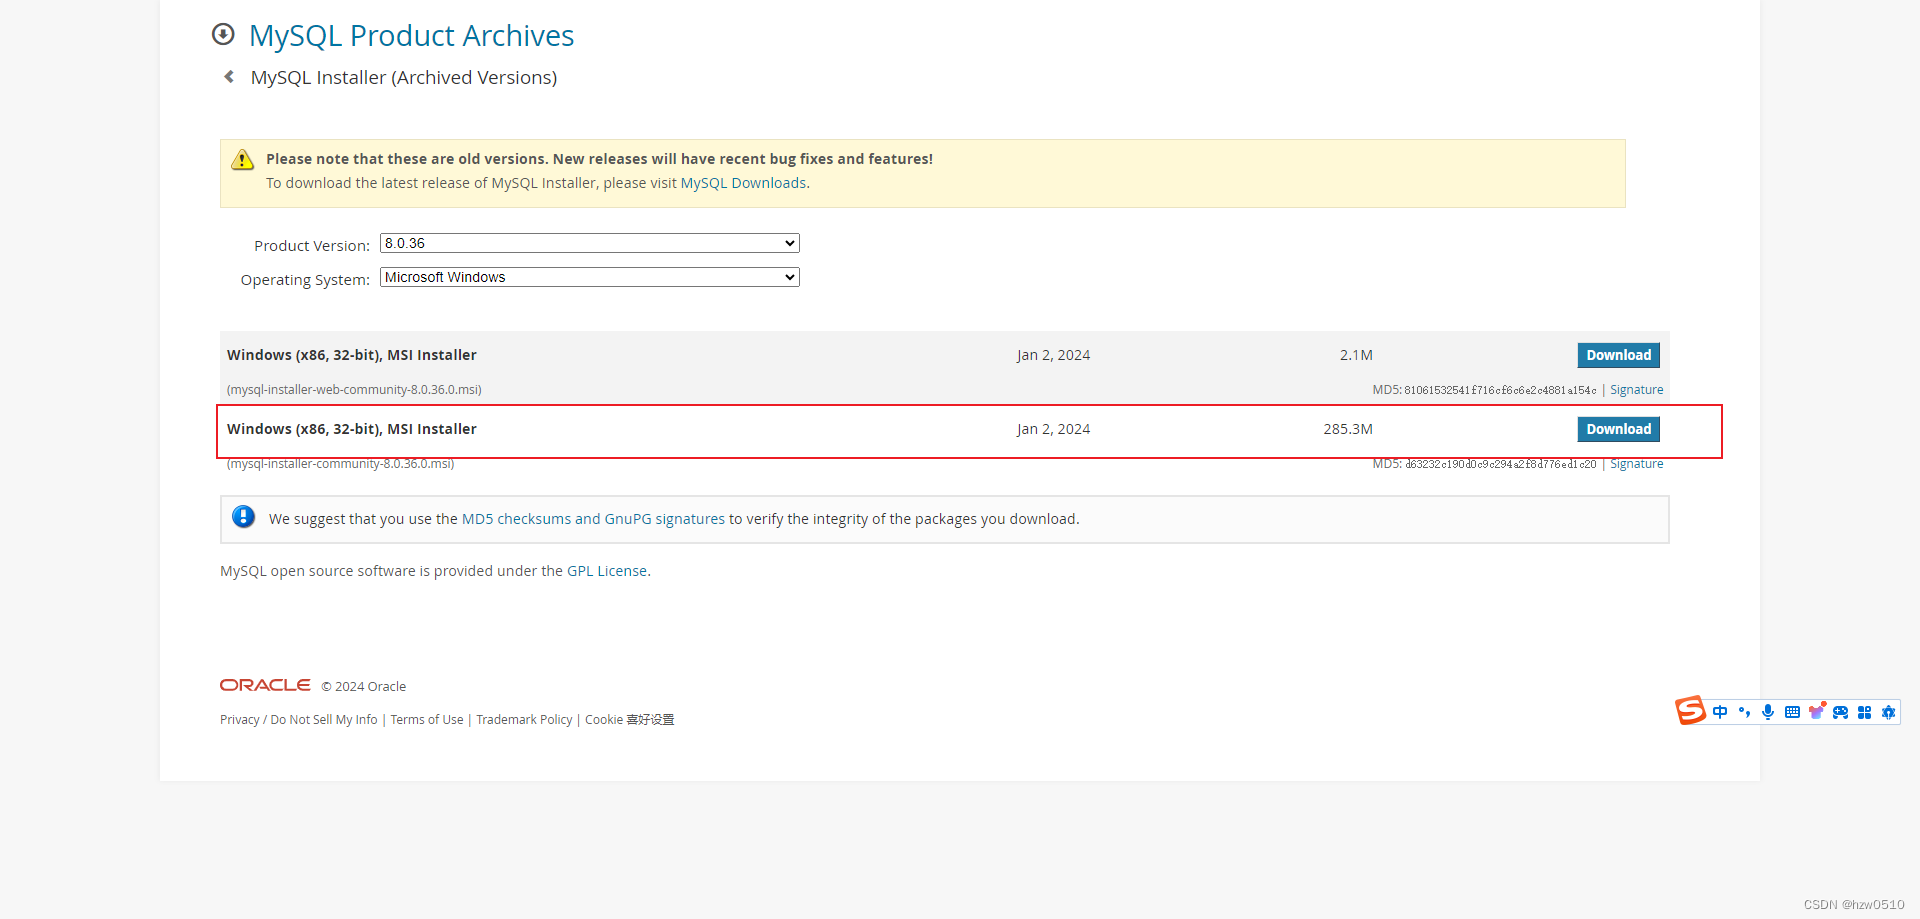Image resolution: width=1920 pixels, height=919 pixels.
Task: Click the MySQL Installer (Archived Versions) subtitle
Action: click(x=404, y=78)
